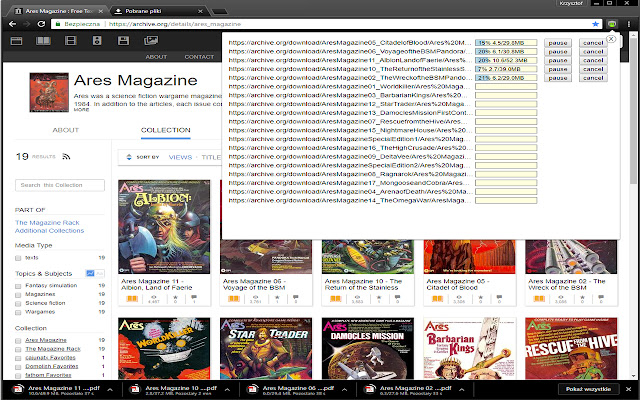This screenshot has width=640, height=400.
Task: Go back with the browser back arrow
Action: click(12, 24)
